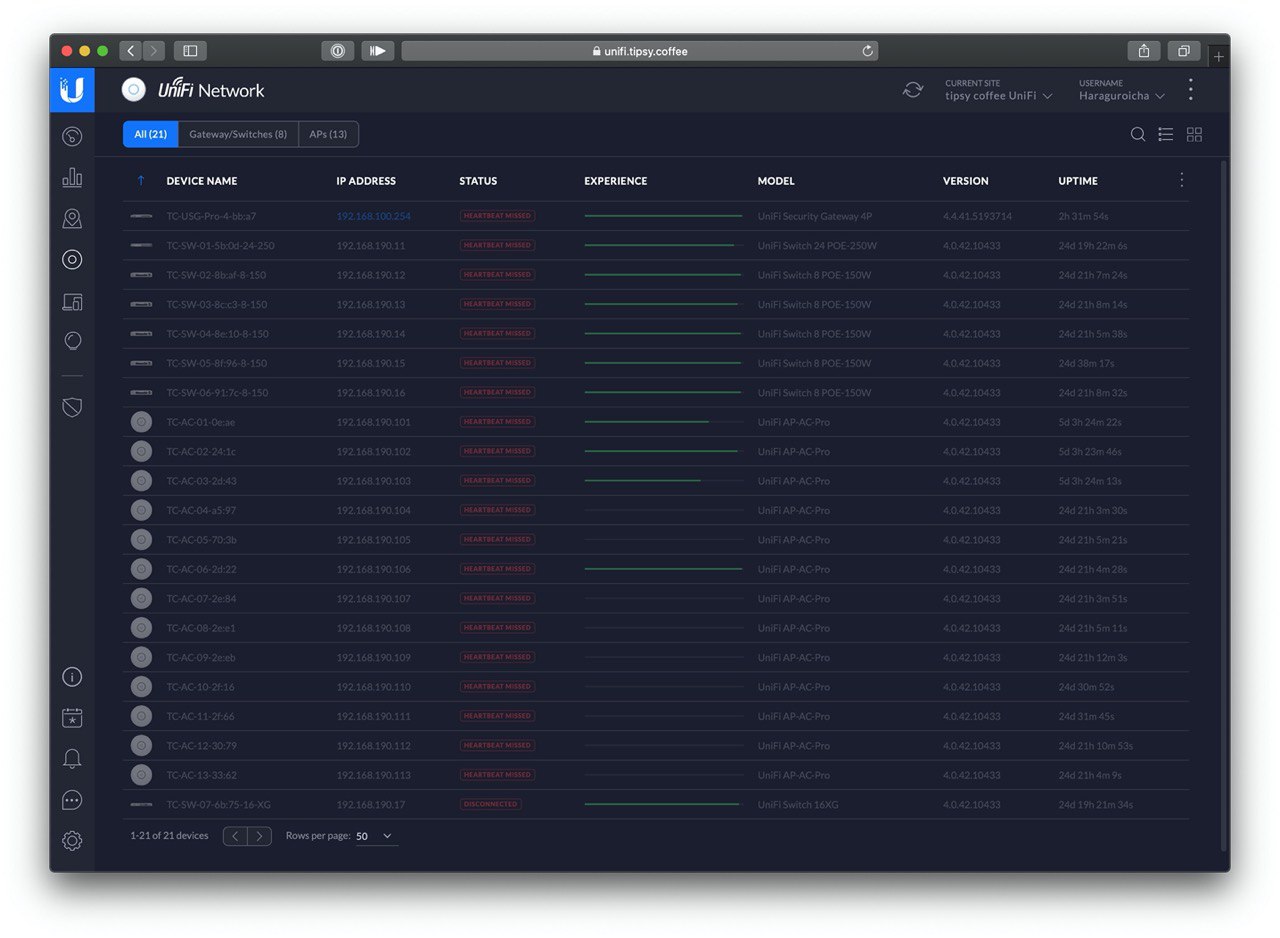Go back with Safari's back arrow

click(x=131, y=51)
